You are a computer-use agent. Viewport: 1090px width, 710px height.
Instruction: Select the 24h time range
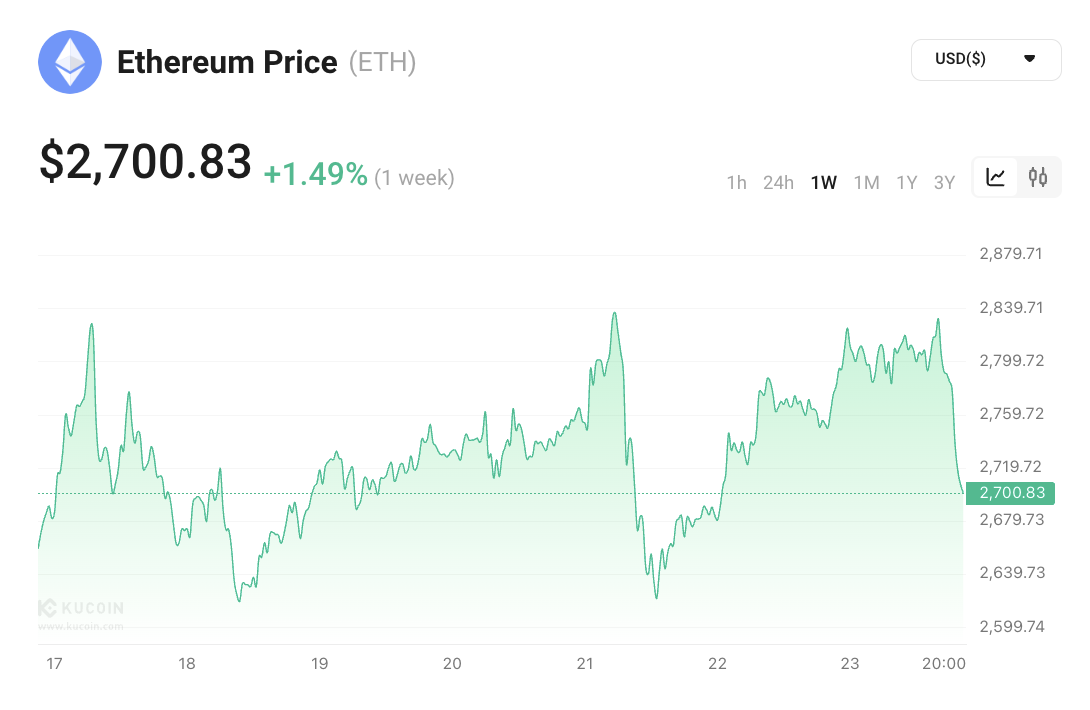(x=778, y=183)
